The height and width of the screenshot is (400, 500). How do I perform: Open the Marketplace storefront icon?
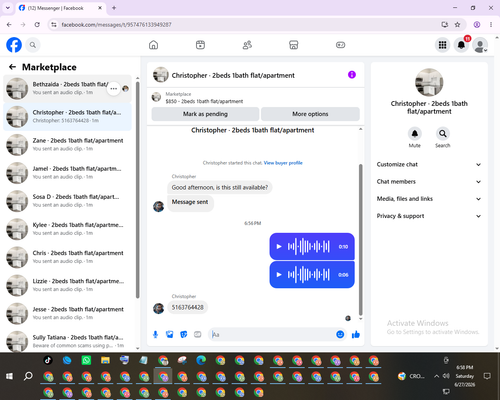[294, 45]
